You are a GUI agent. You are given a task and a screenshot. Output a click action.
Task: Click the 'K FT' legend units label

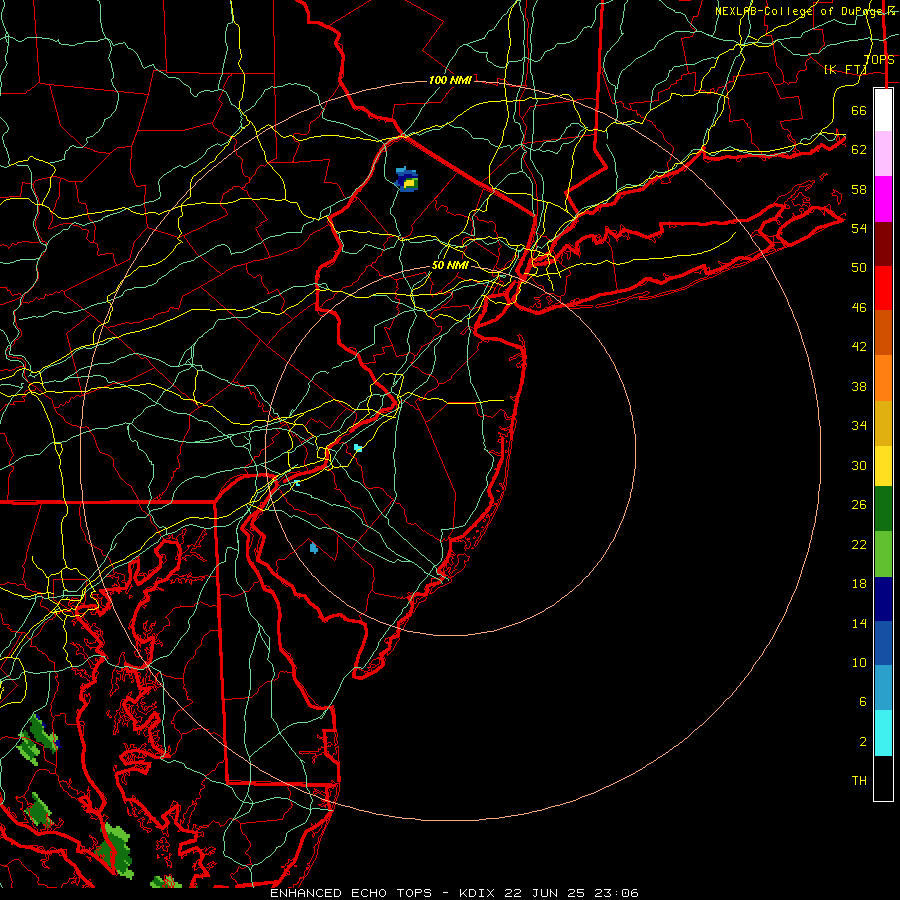pyautogui.click(x=845, y=69)
